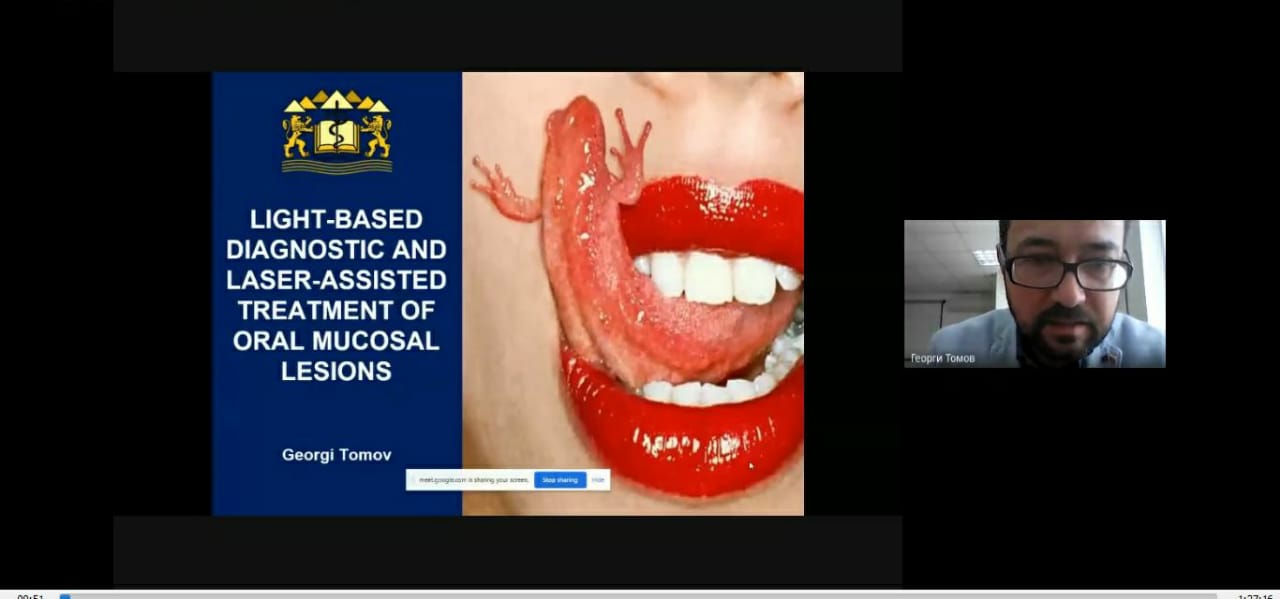Click the Георги Томов participant name label
Screen dimensions: 1280x599
pyautogui.click(x=942, y=358)
